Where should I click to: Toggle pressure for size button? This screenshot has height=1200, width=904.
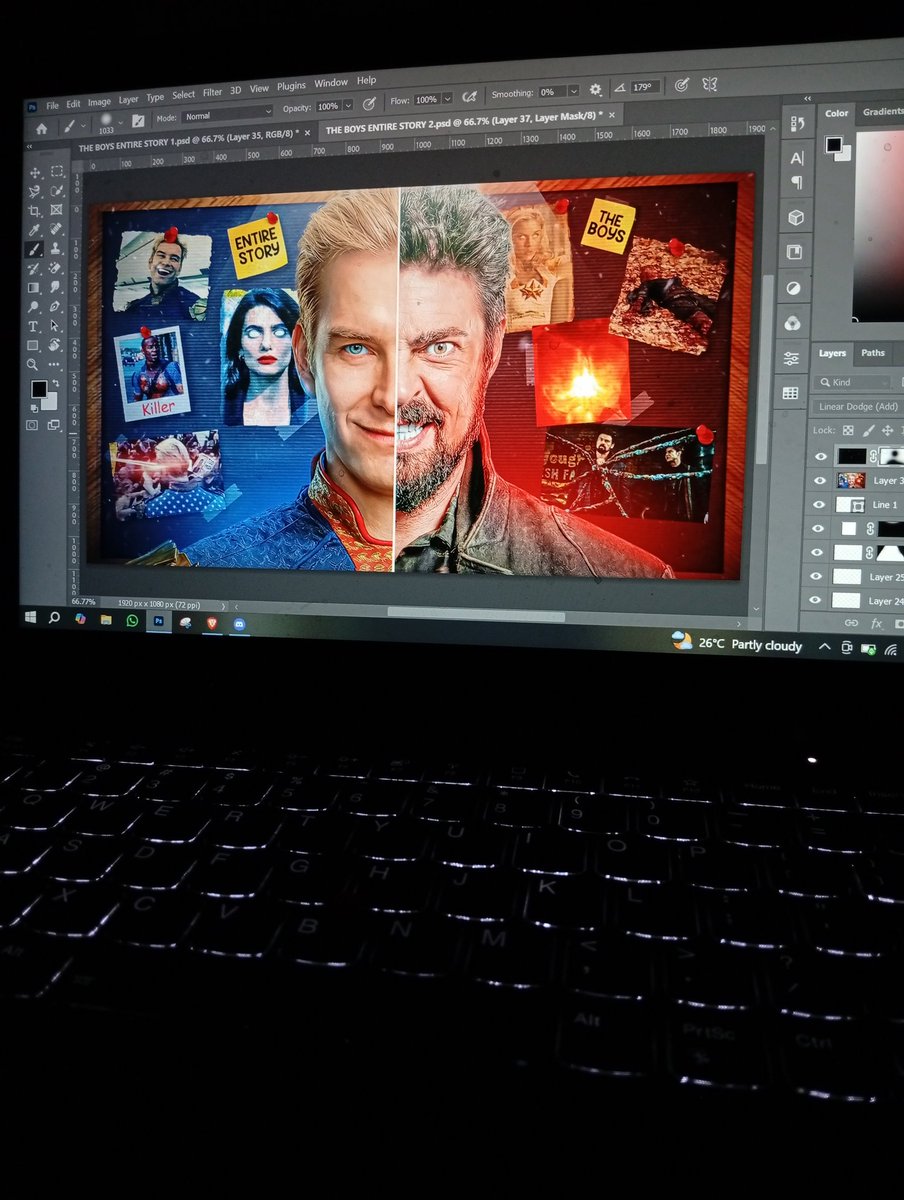click(681, 85)
